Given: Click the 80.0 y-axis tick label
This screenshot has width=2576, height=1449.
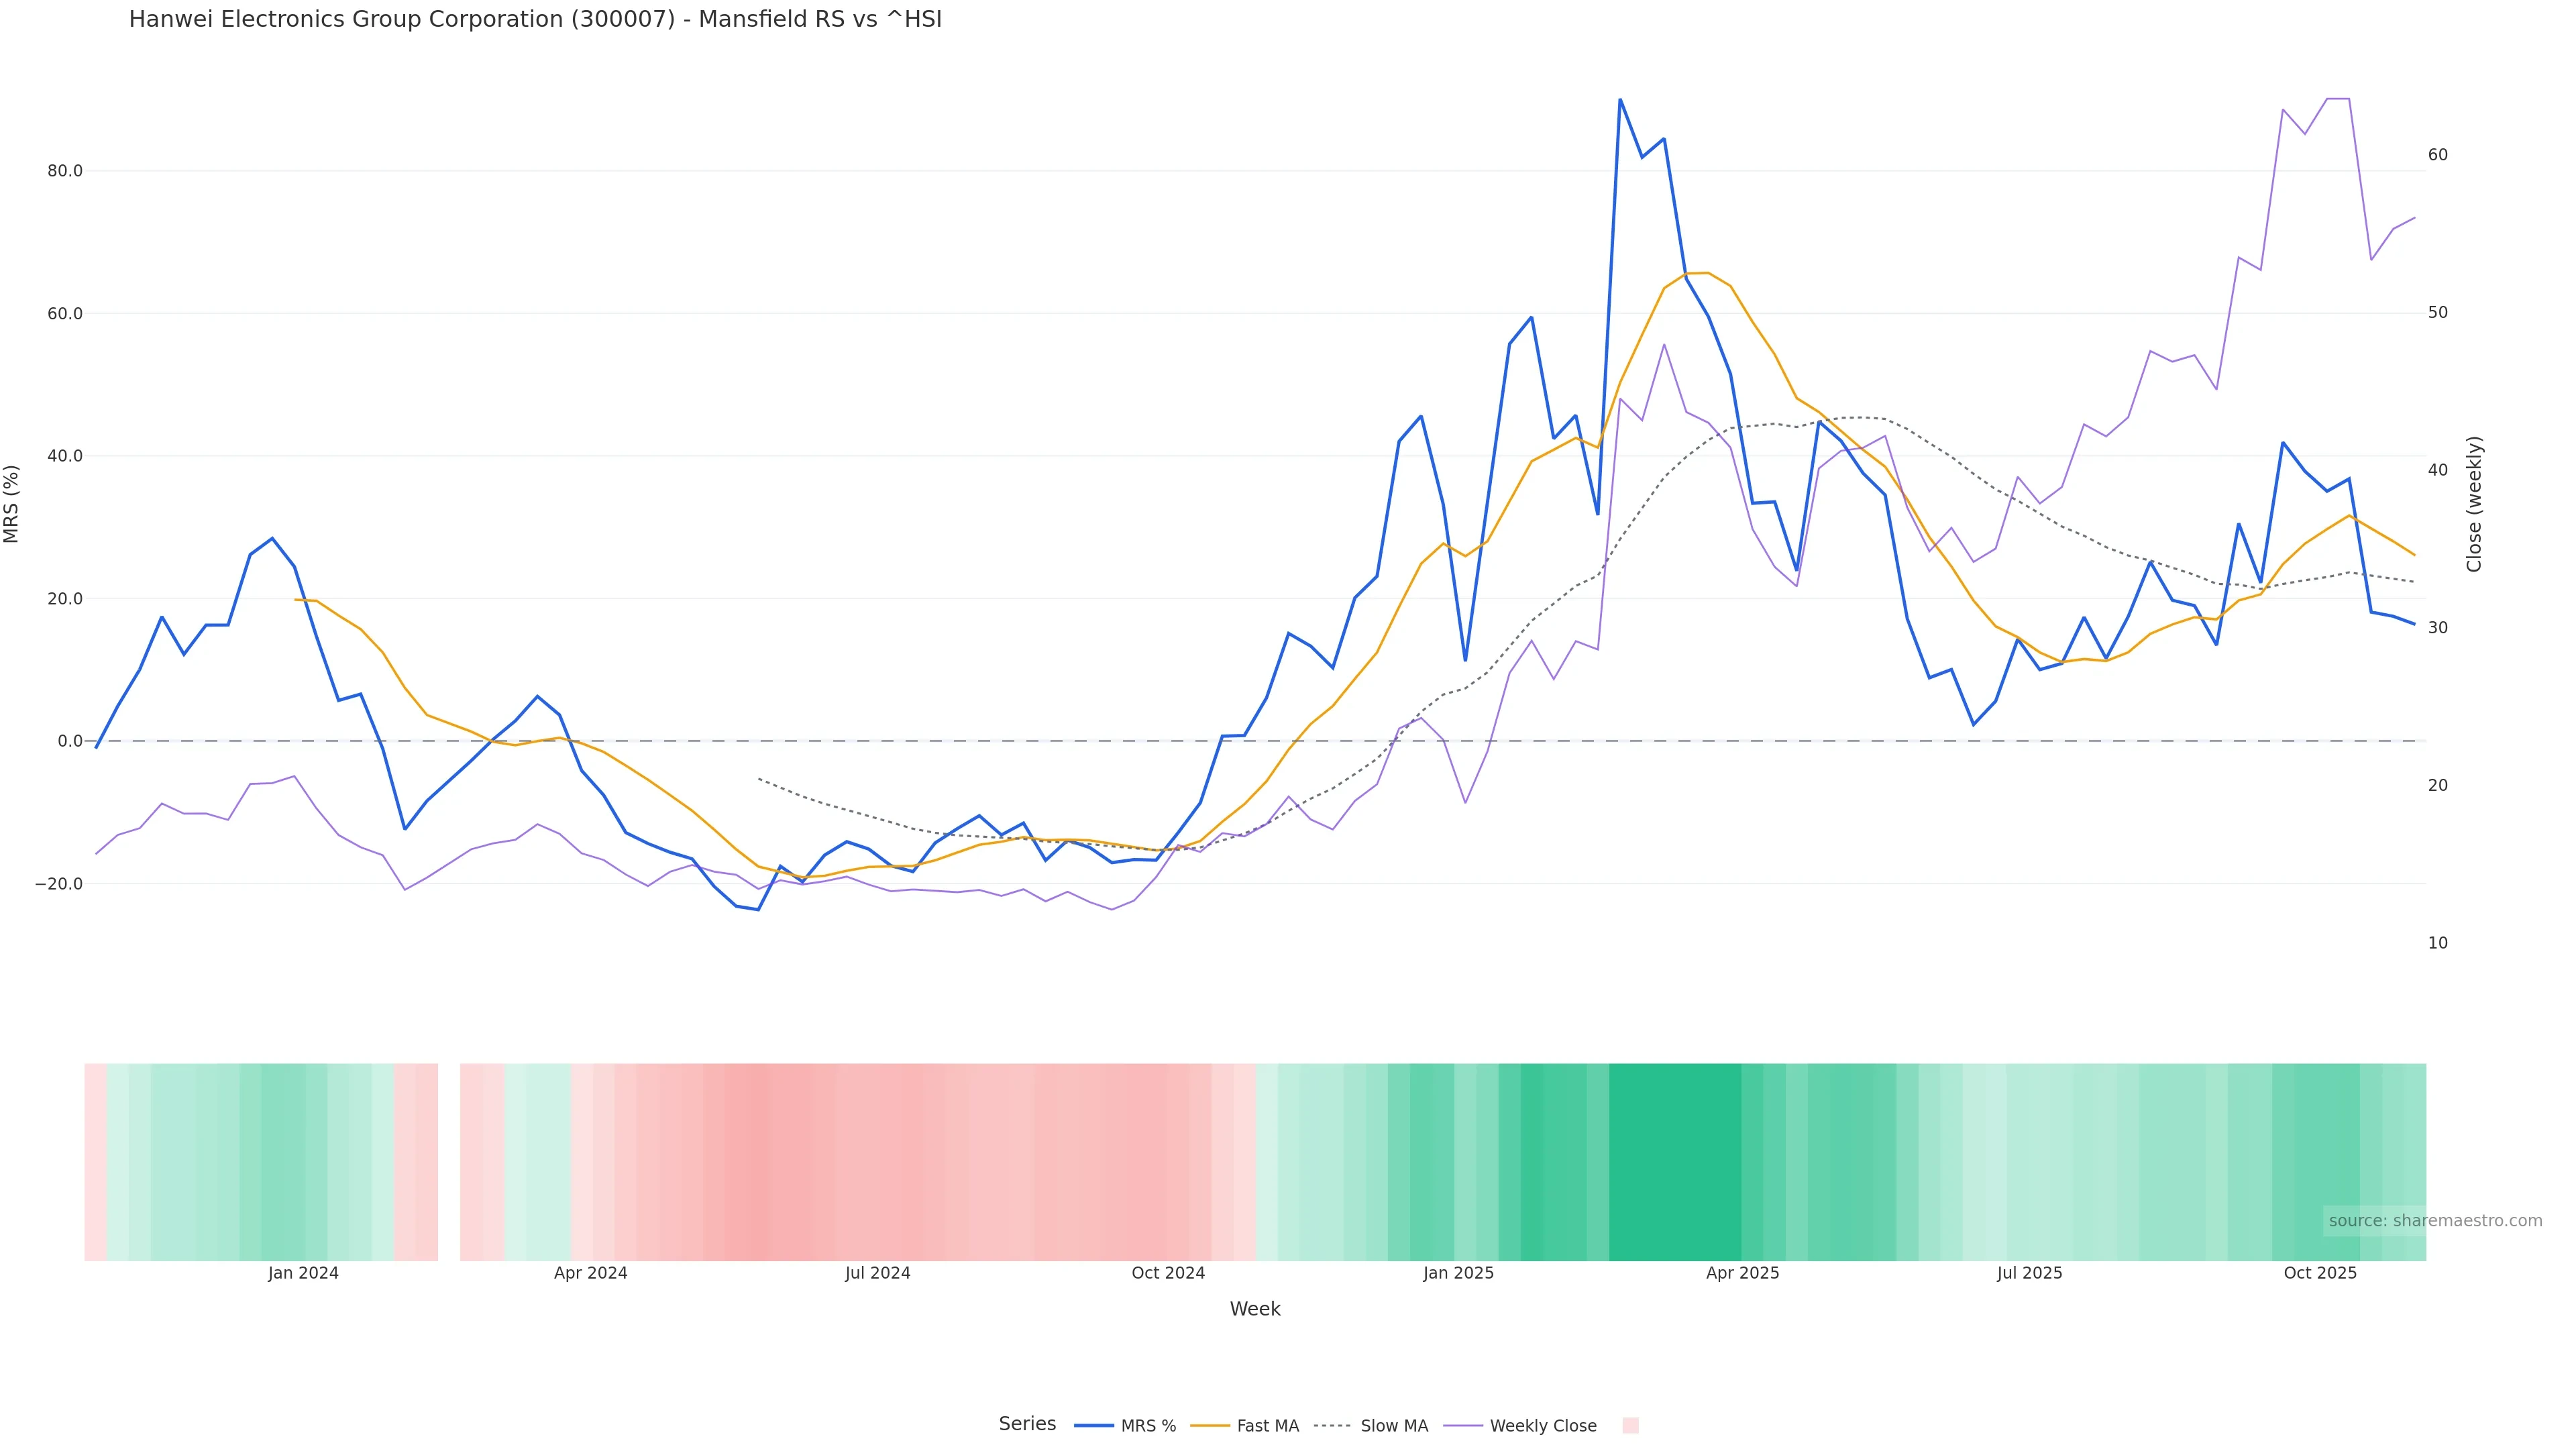Looking at the screenshot, I should (x=65, y=171).
